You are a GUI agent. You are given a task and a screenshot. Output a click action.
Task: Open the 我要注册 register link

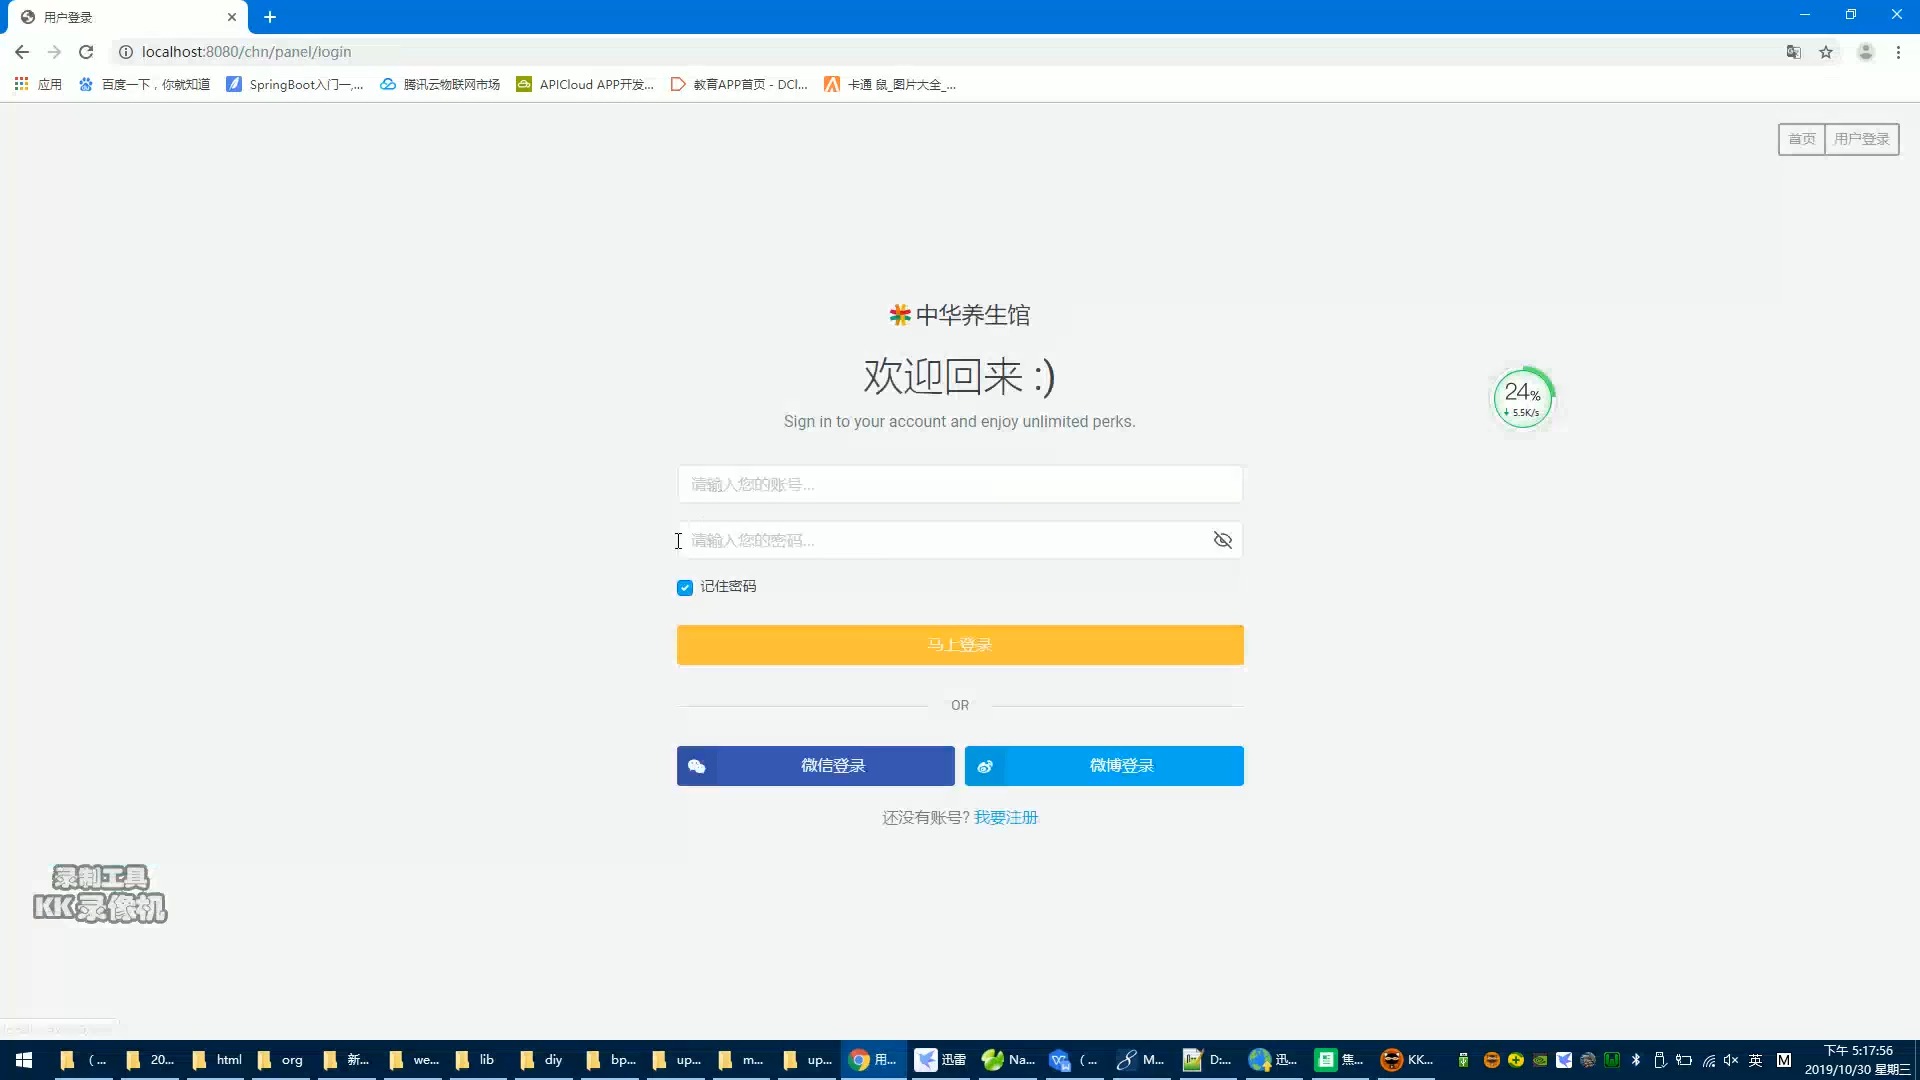tap(1006, 818)
